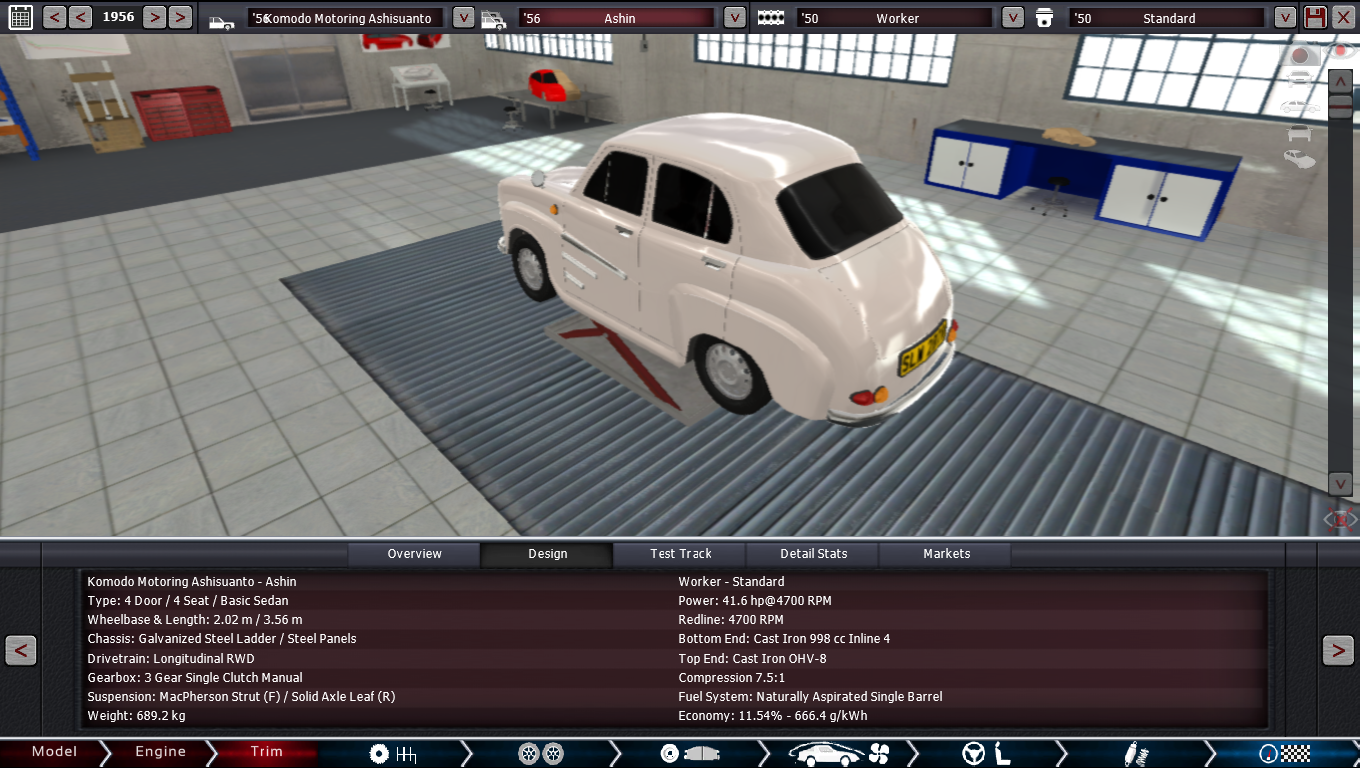Open the suspension spring step
The width and height of the screenshot is (1360, 768).
[x=1135, y=753]
